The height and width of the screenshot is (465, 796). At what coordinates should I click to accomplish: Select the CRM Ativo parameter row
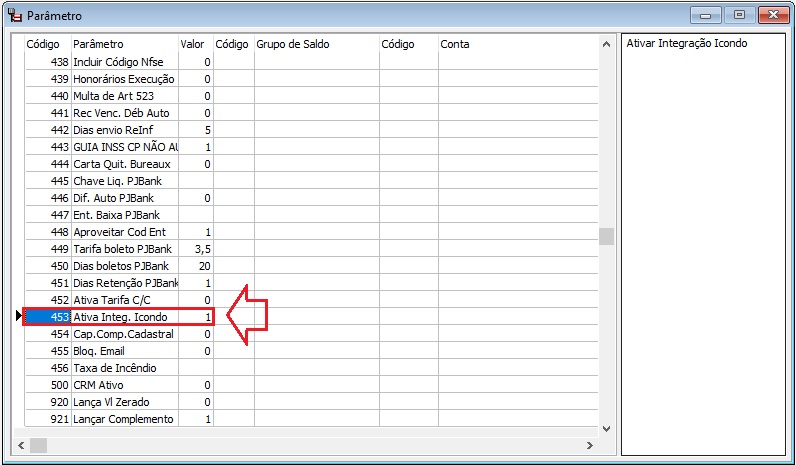[x=124, y=385]
